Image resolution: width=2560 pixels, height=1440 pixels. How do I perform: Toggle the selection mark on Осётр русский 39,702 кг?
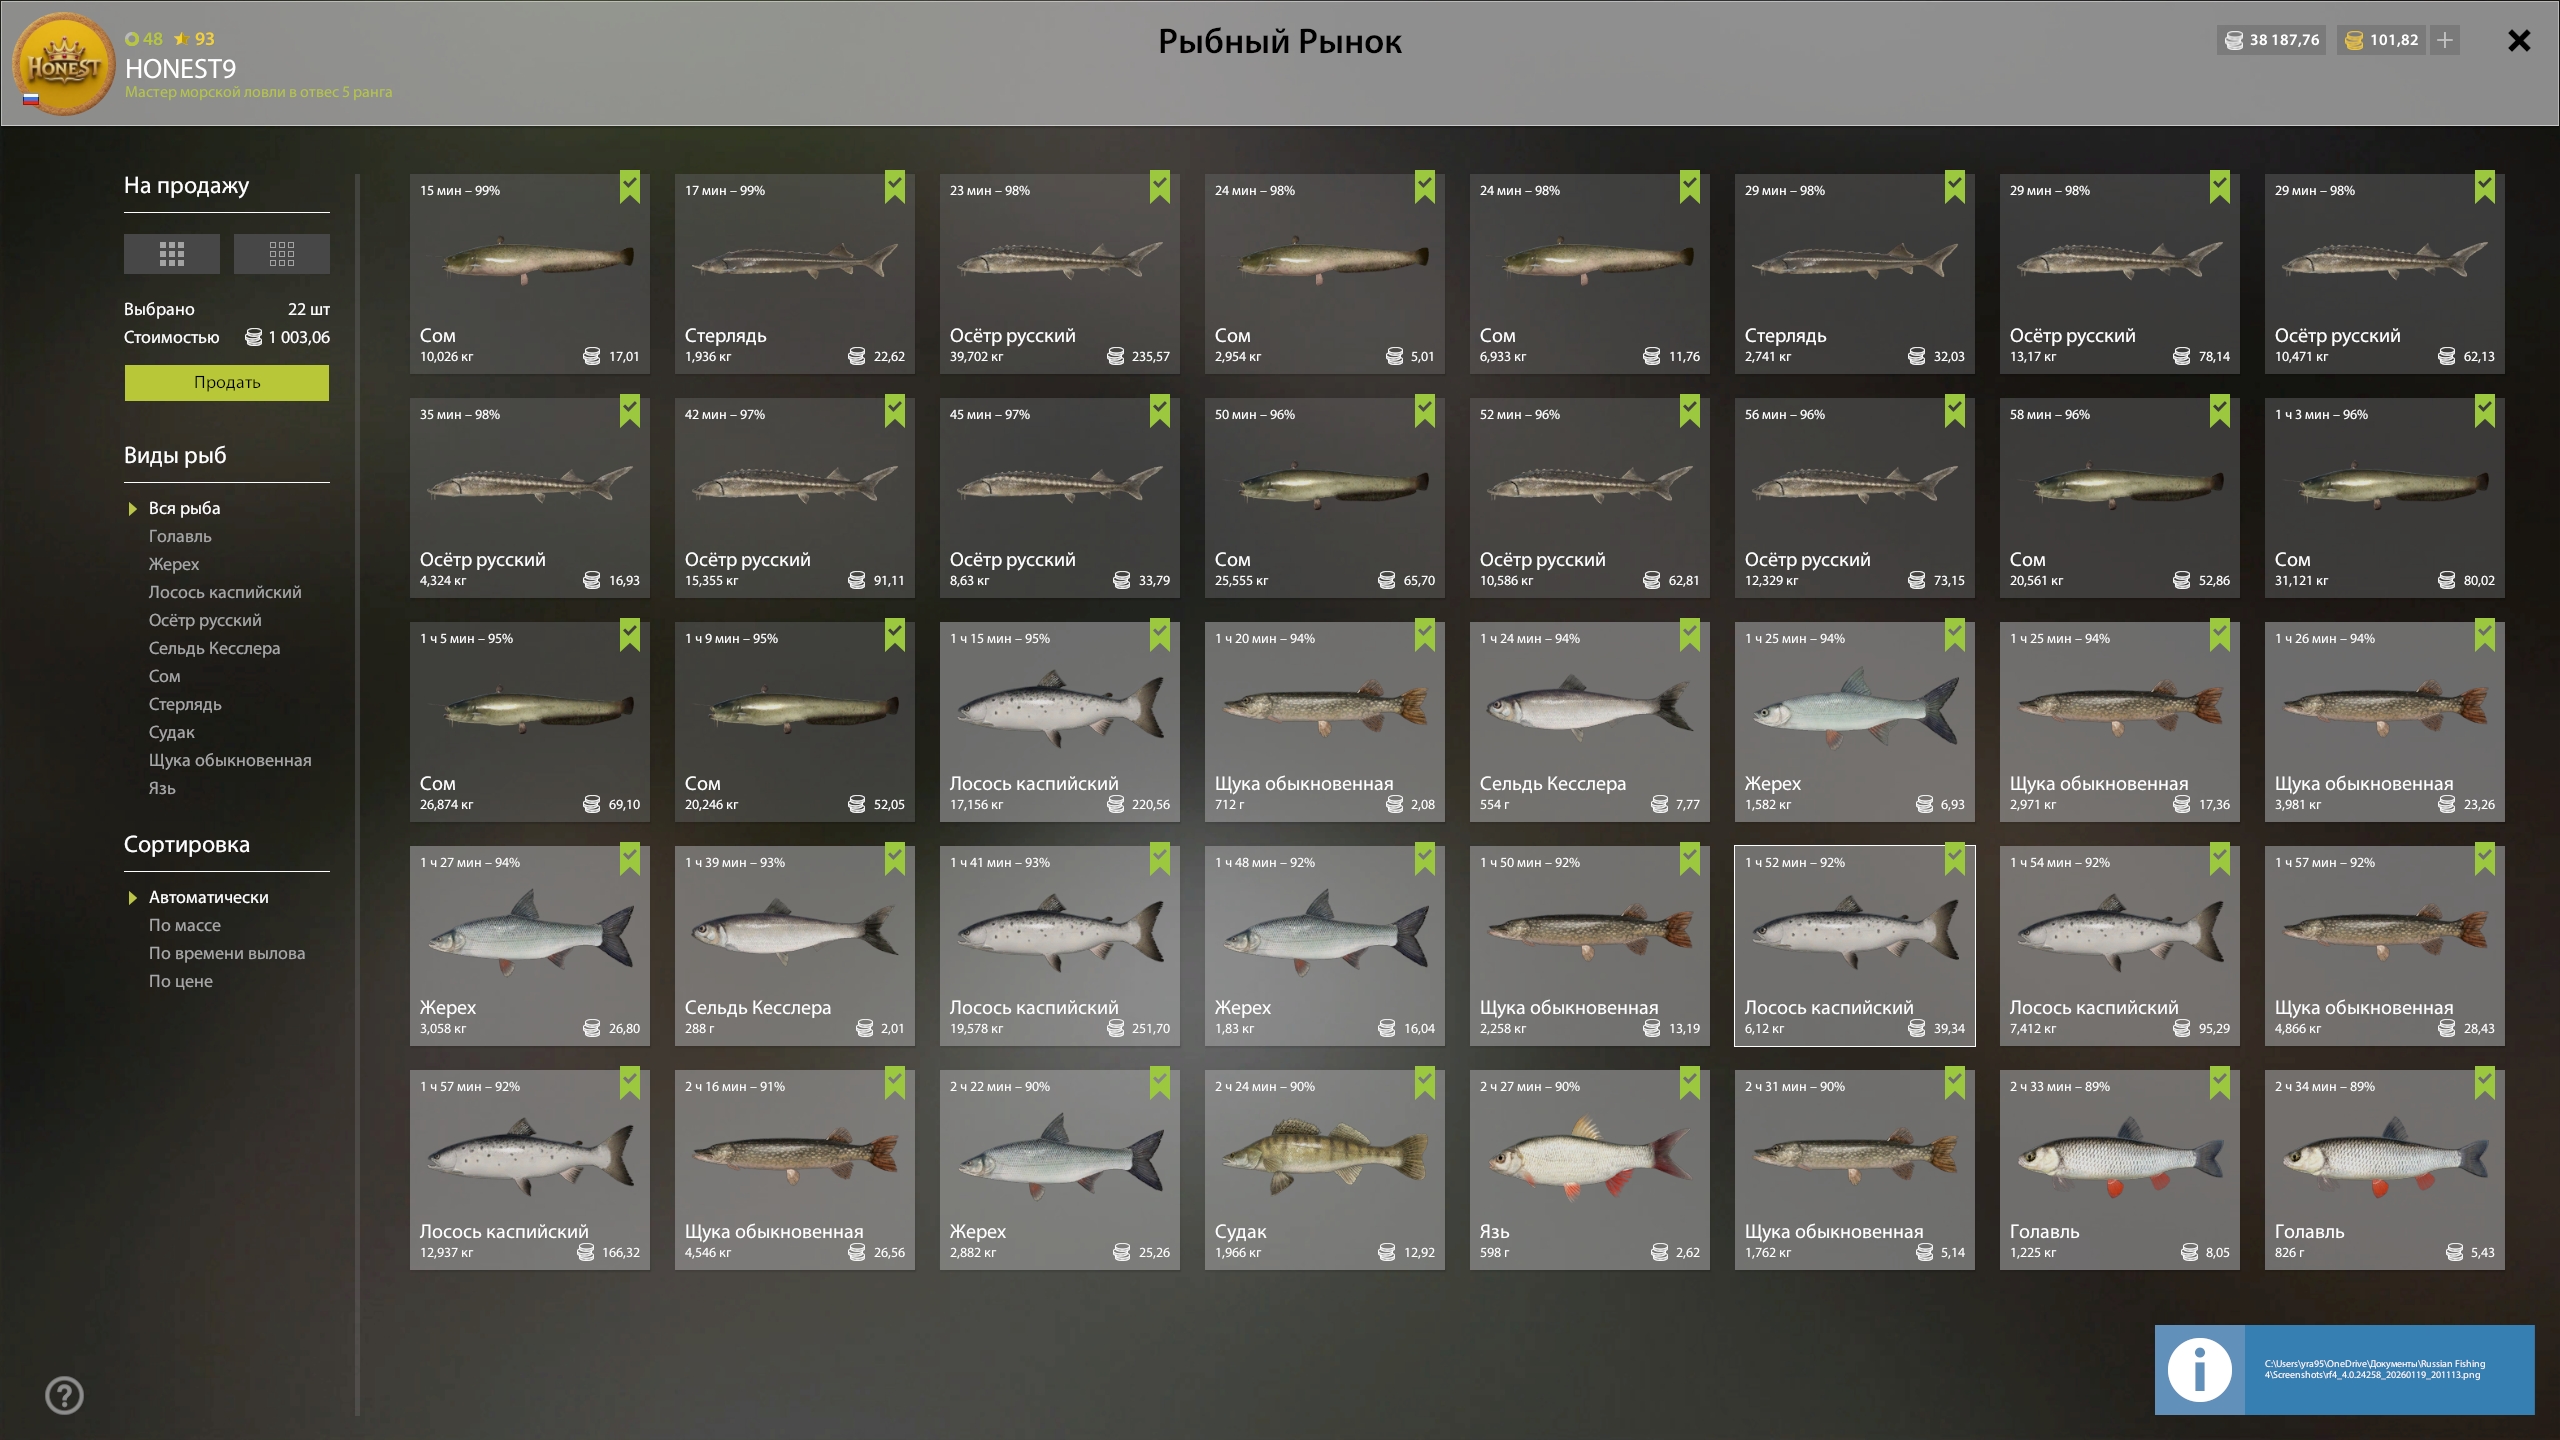[x=1160, y=187]
